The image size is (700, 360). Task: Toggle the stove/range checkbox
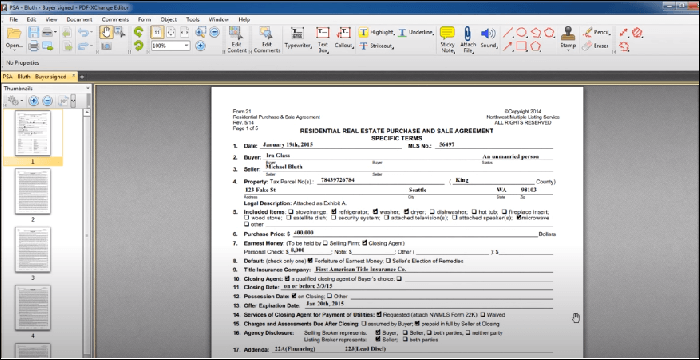tap(291, 212)
